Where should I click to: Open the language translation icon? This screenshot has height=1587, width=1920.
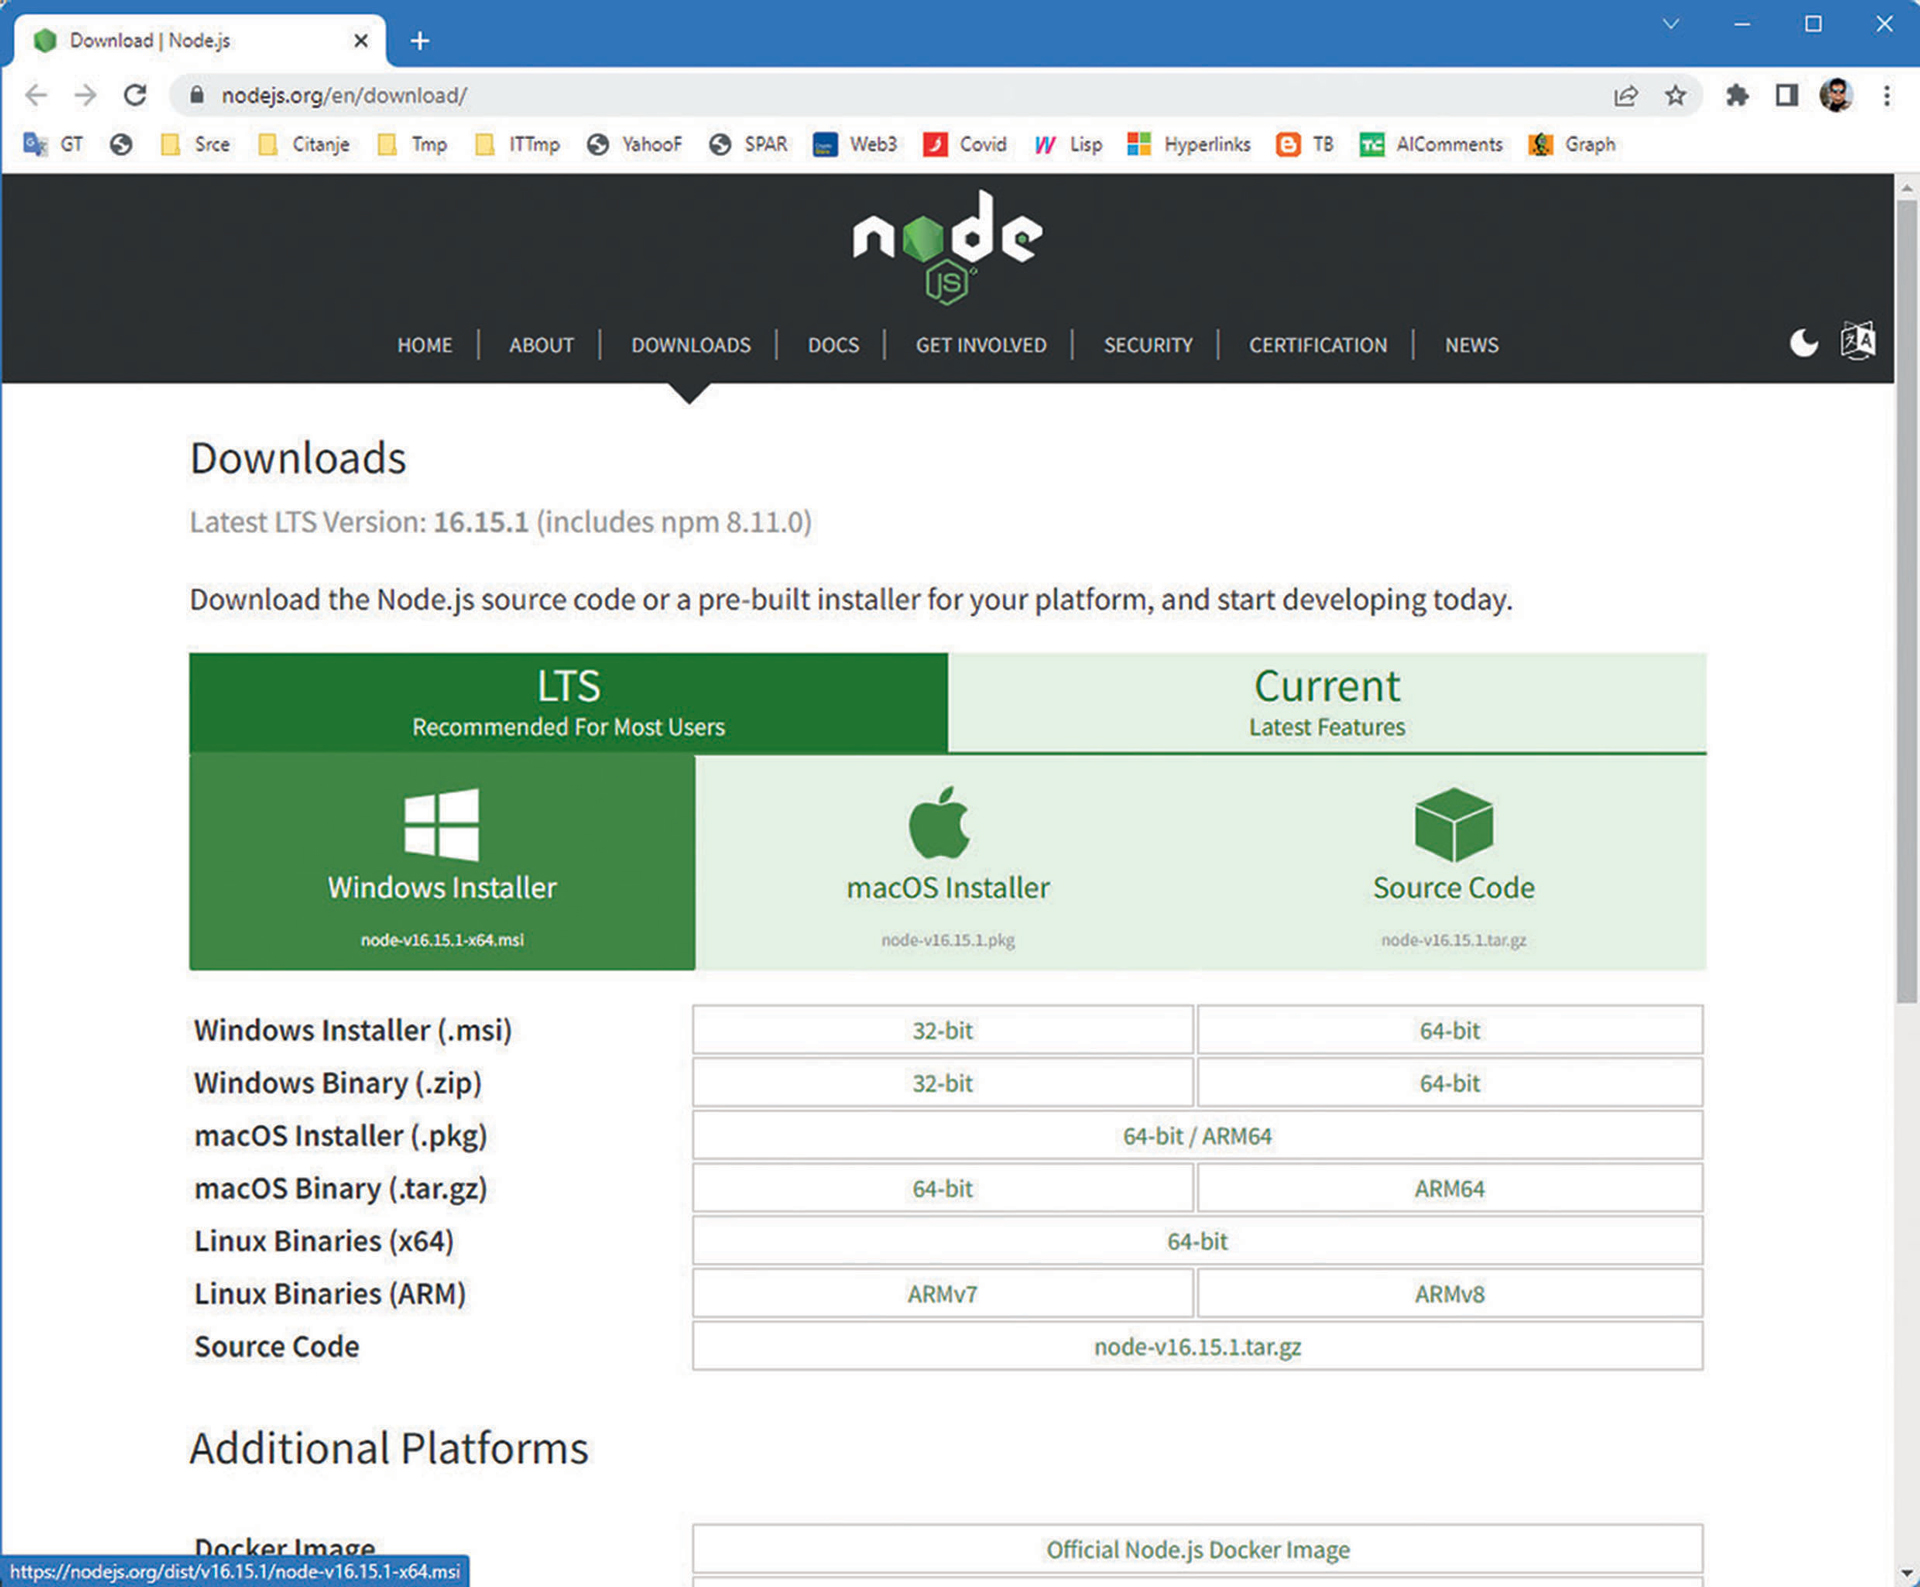point(1857,342)
